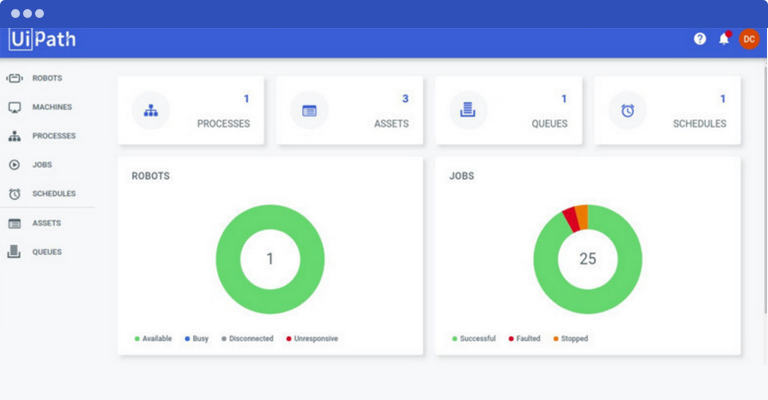The image size is (768, 400).
Task: Click the JOBS chart title
Action: [461, 176]
